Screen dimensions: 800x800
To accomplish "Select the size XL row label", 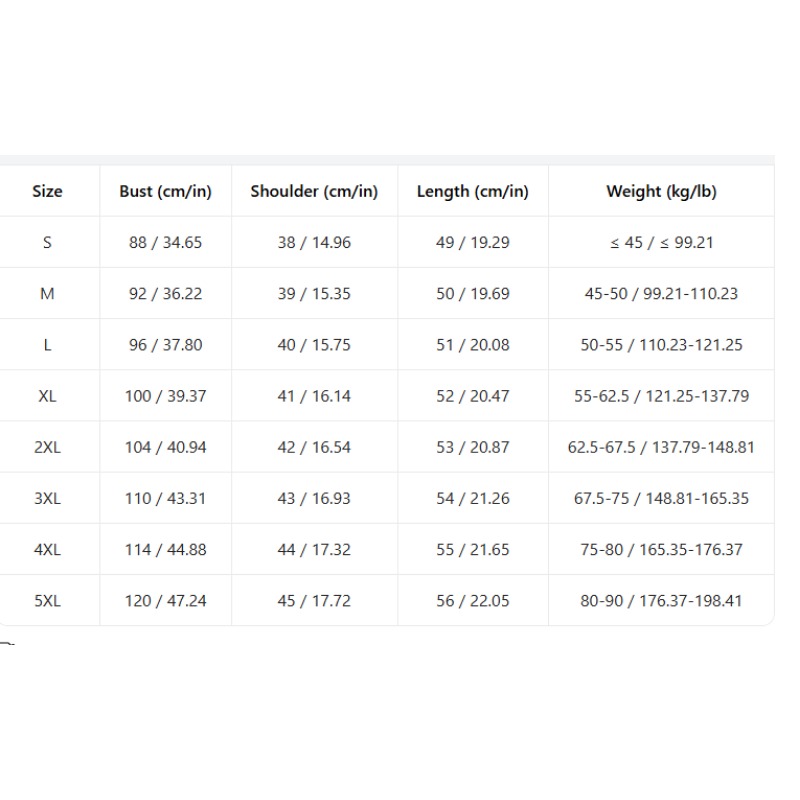I will tap(47, 396).
